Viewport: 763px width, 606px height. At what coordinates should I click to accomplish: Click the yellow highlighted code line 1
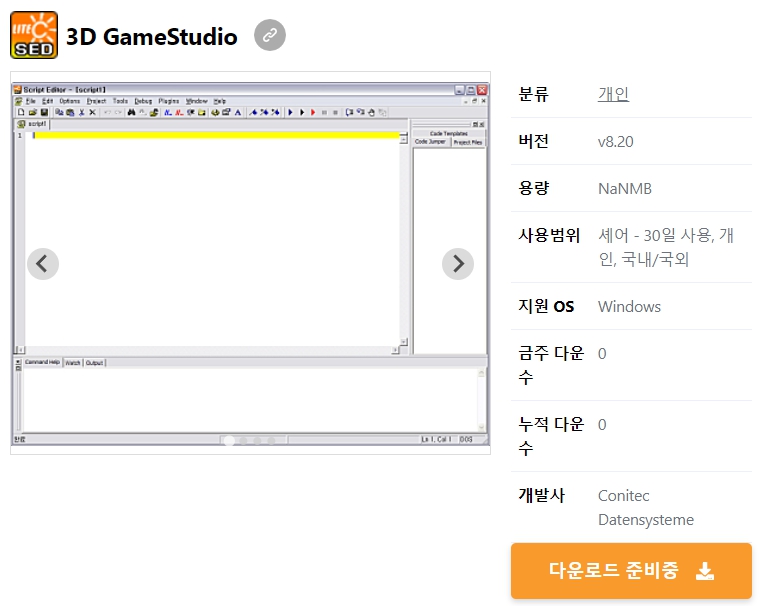coord(216,135)
